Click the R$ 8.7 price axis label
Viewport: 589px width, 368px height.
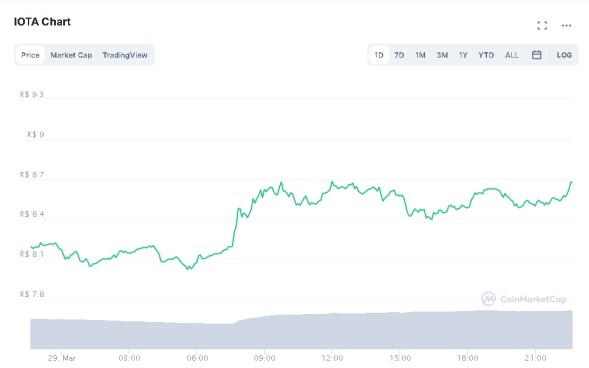[32, 175]
